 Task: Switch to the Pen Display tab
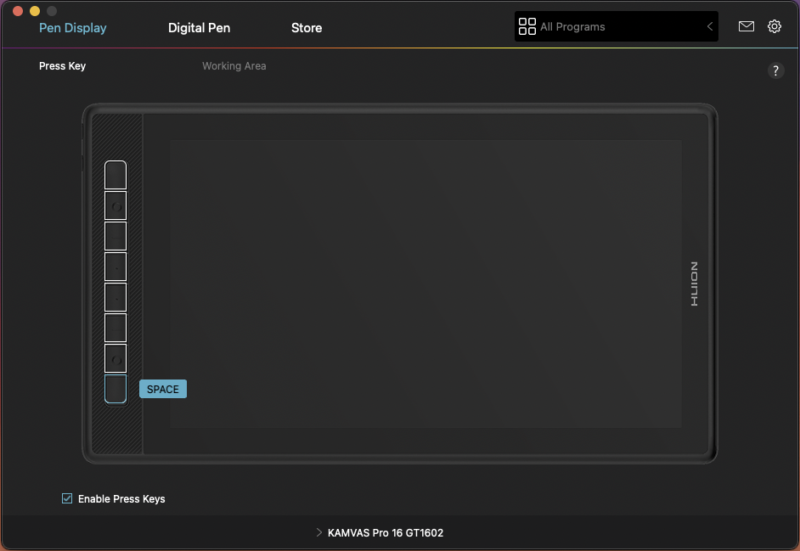point(73,28)
